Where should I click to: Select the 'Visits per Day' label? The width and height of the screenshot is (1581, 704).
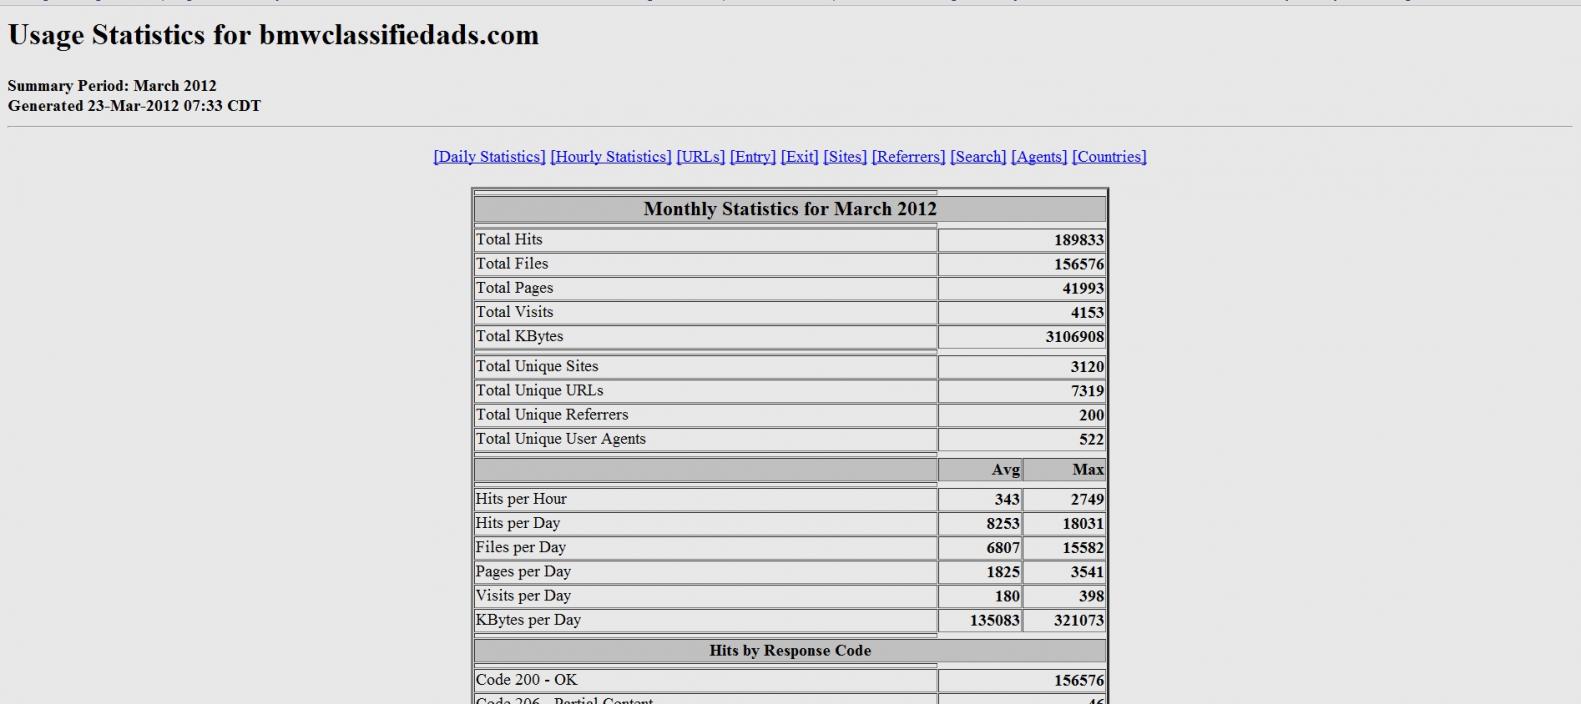tap(523, 596)
